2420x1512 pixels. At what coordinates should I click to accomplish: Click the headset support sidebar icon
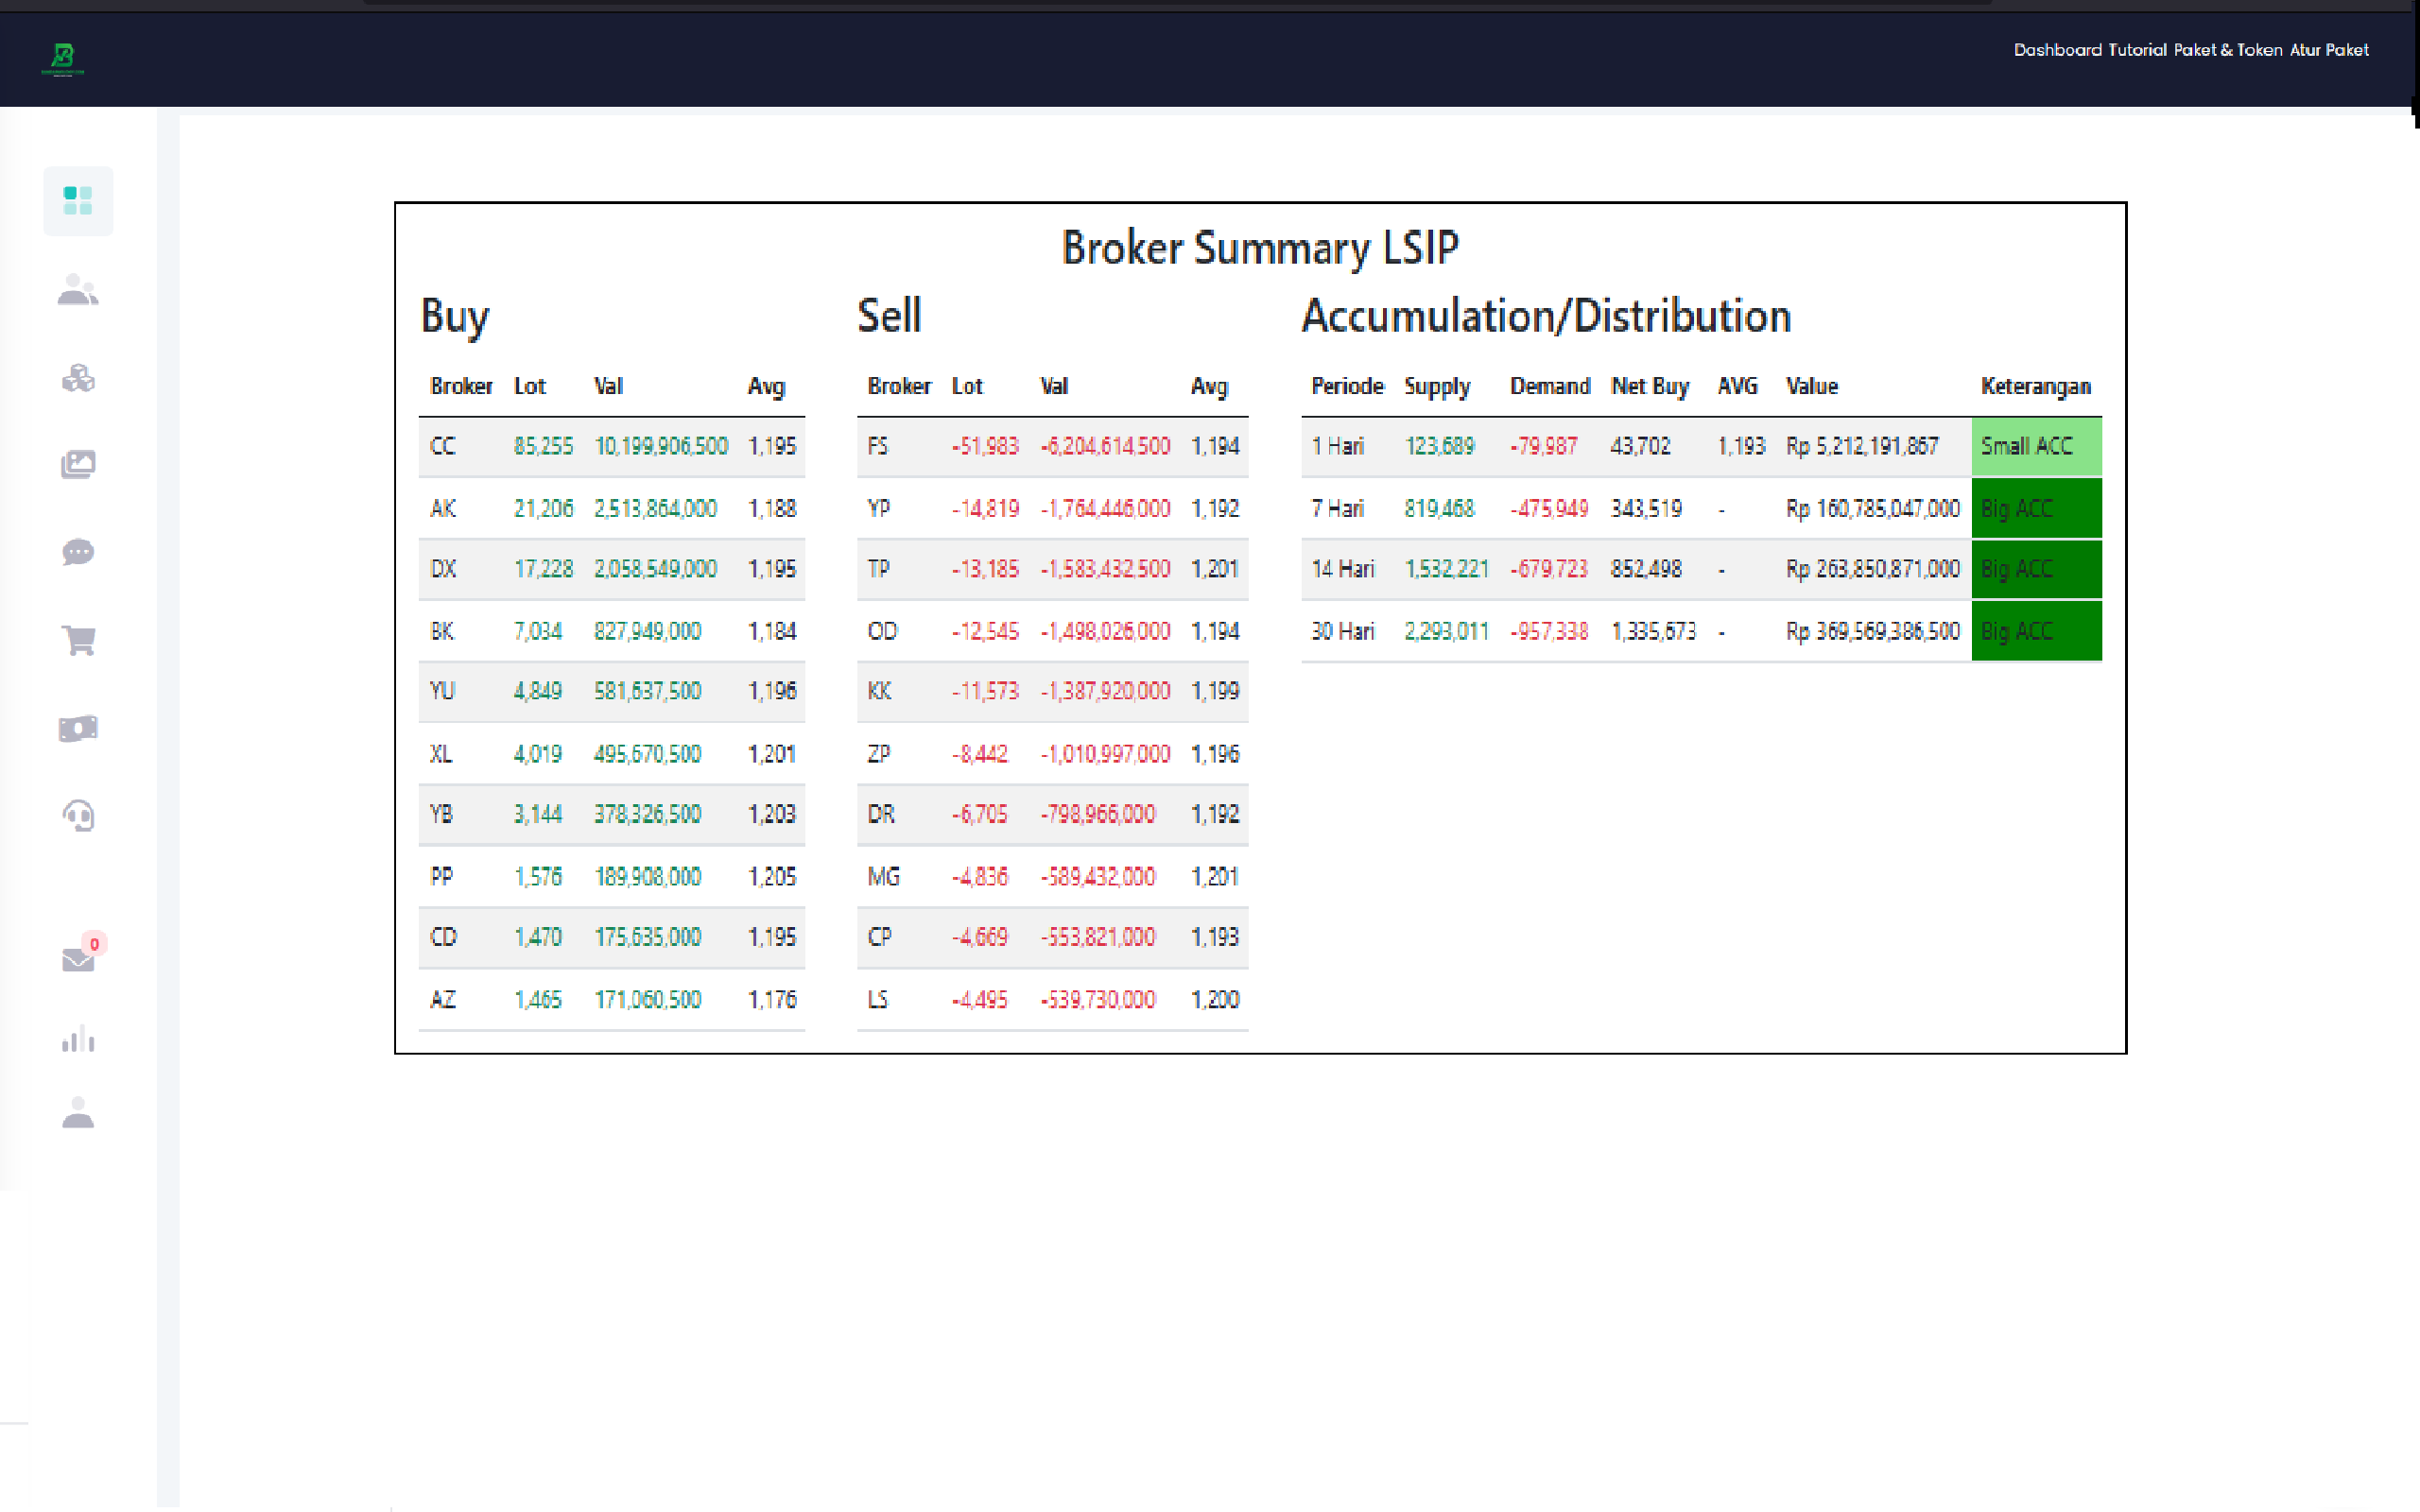click(x=78, y=816)
